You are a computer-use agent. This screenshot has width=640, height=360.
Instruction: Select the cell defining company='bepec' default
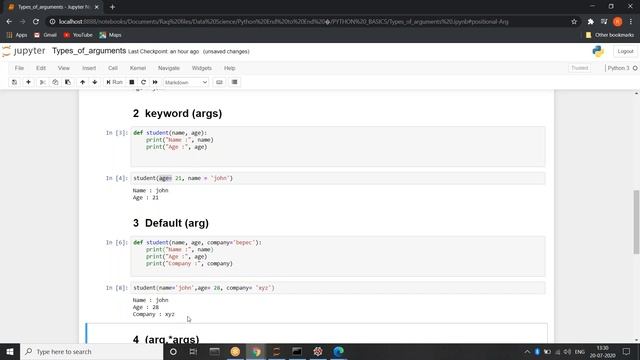point(338,256)
